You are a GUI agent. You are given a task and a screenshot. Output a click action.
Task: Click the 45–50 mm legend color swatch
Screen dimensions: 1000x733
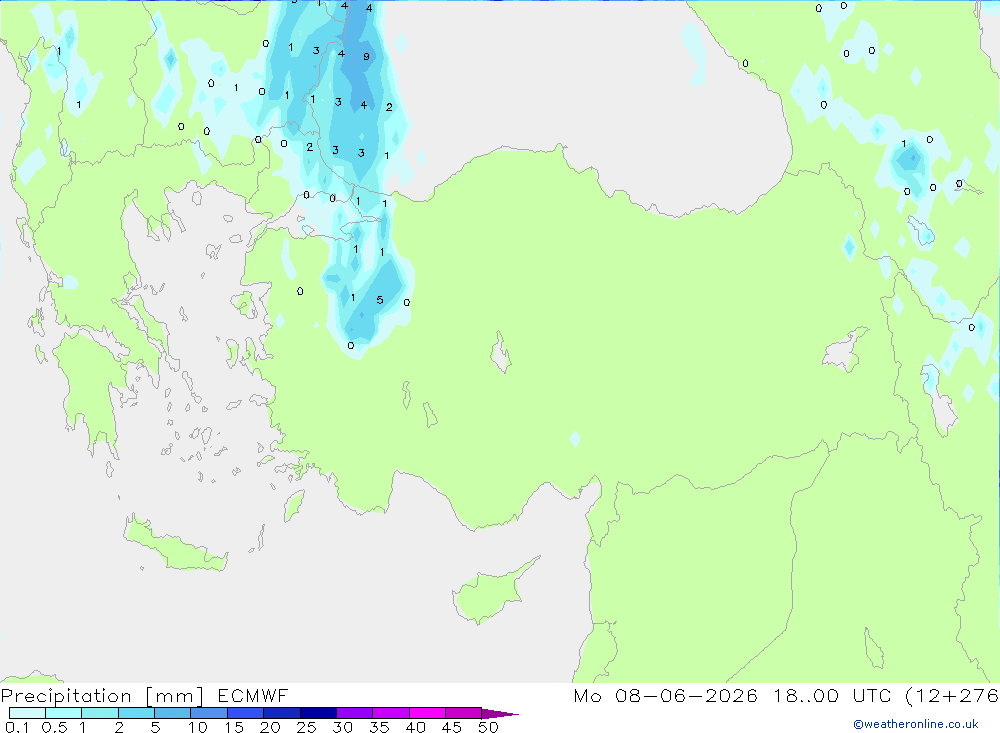pos(464,713)
